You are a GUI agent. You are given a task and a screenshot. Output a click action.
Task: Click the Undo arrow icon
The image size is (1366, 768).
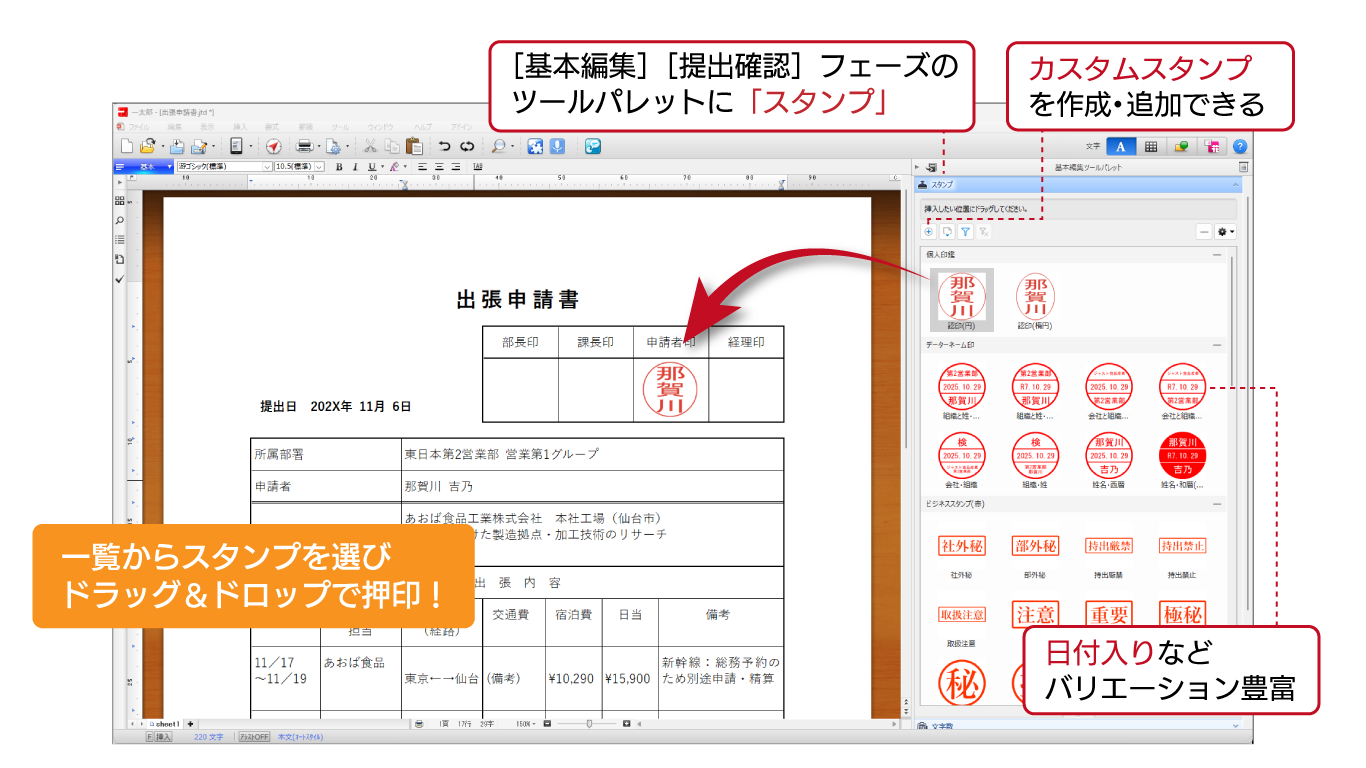(444, 146)
